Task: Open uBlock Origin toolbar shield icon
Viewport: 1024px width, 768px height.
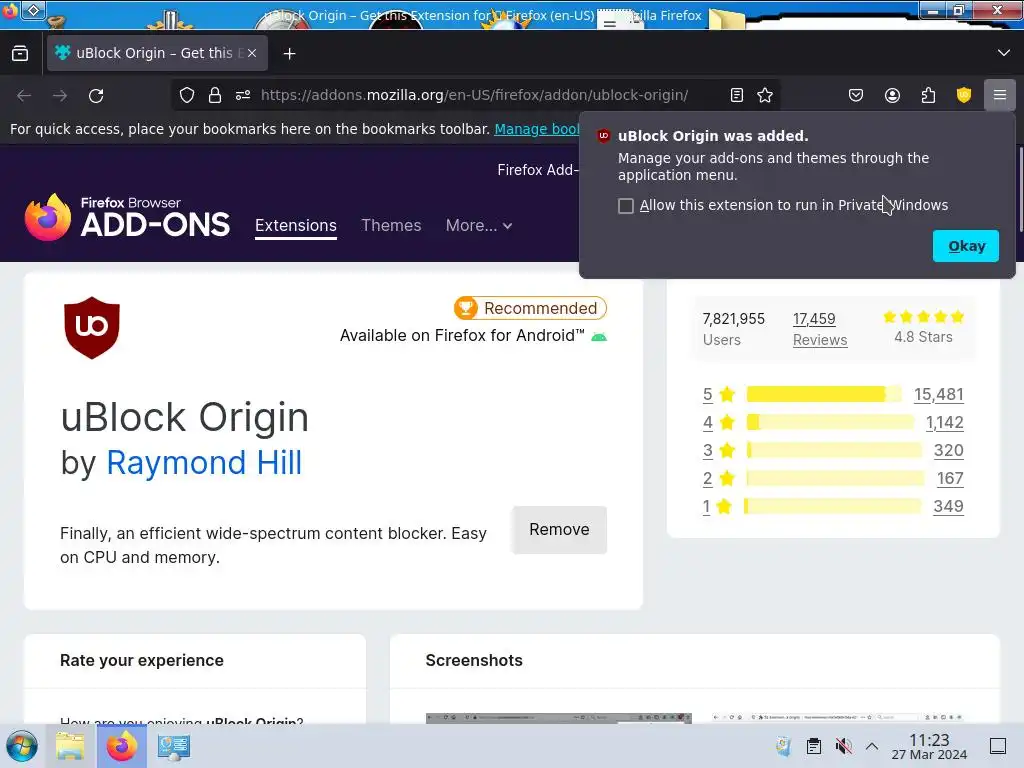Action: pos(964,95)
